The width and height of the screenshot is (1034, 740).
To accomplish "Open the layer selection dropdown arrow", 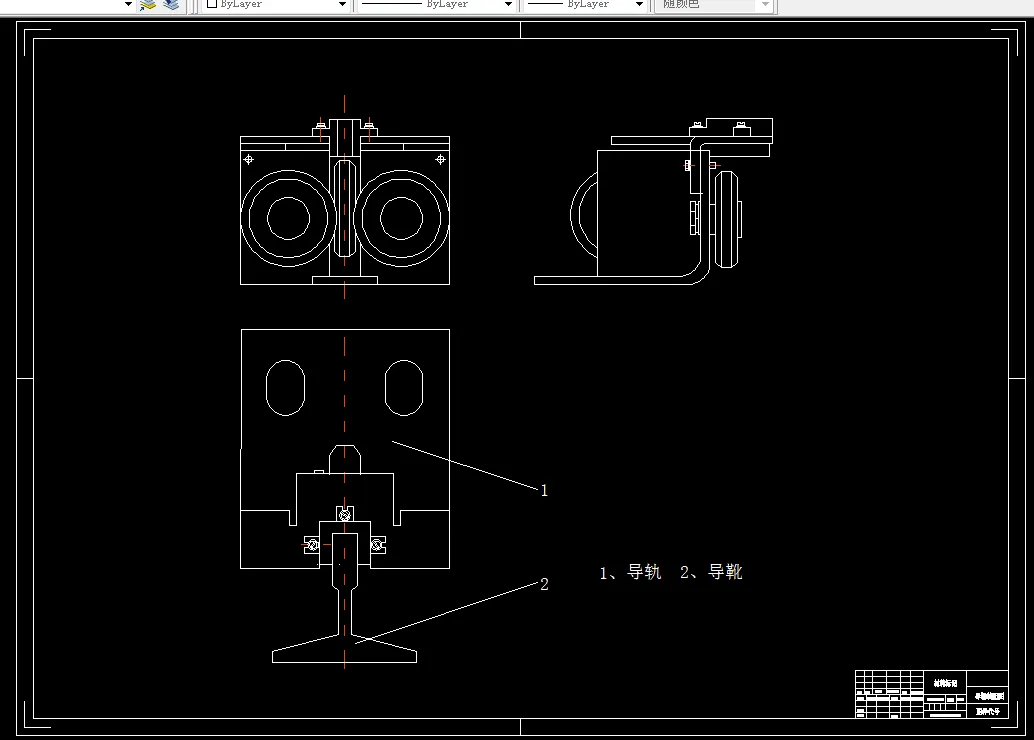I will (127, 4).
